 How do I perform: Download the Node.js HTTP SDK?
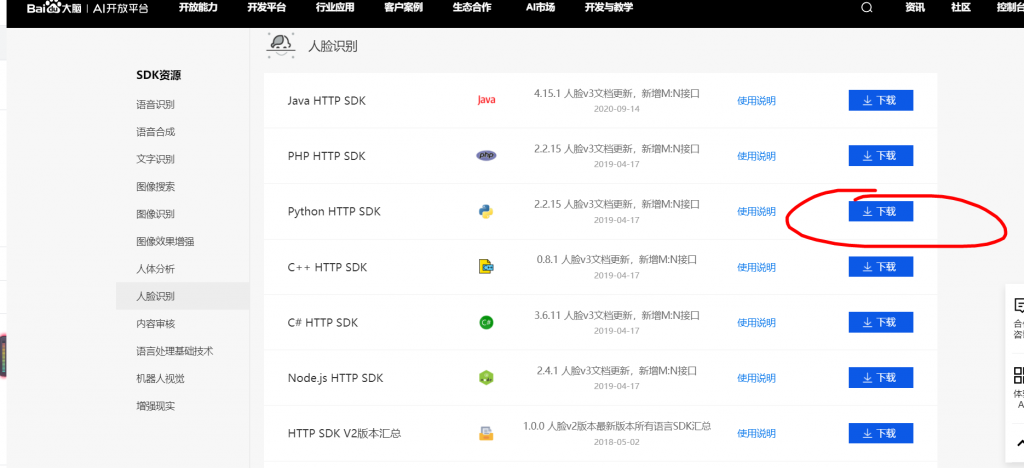pos(880,378)
